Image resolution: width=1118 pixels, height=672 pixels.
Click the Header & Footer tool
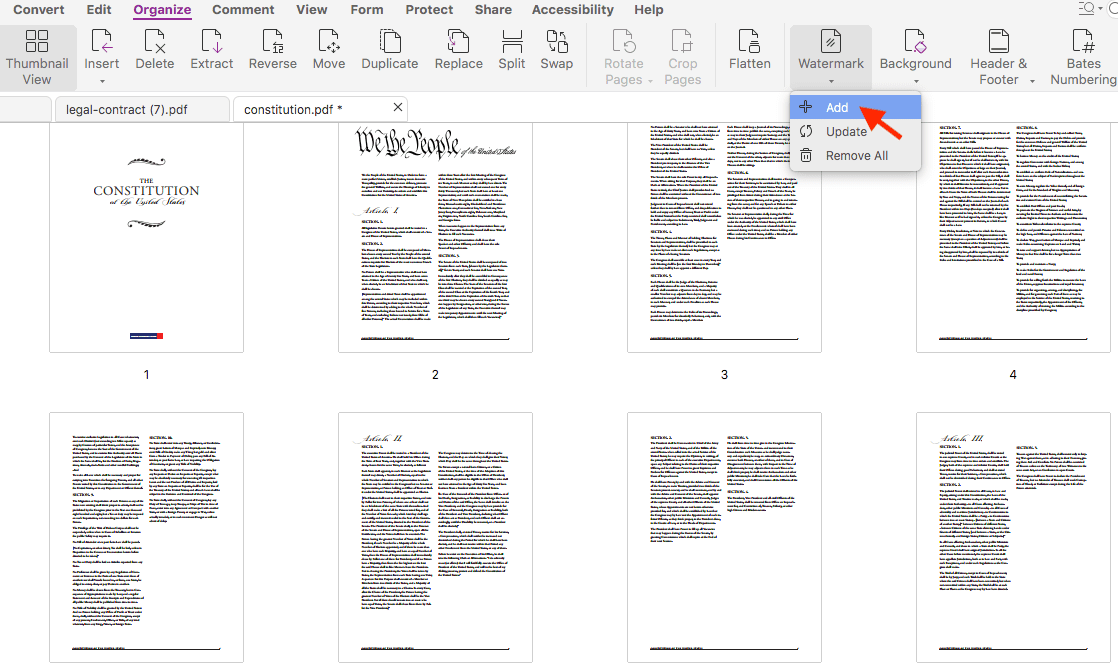(998, 57)
